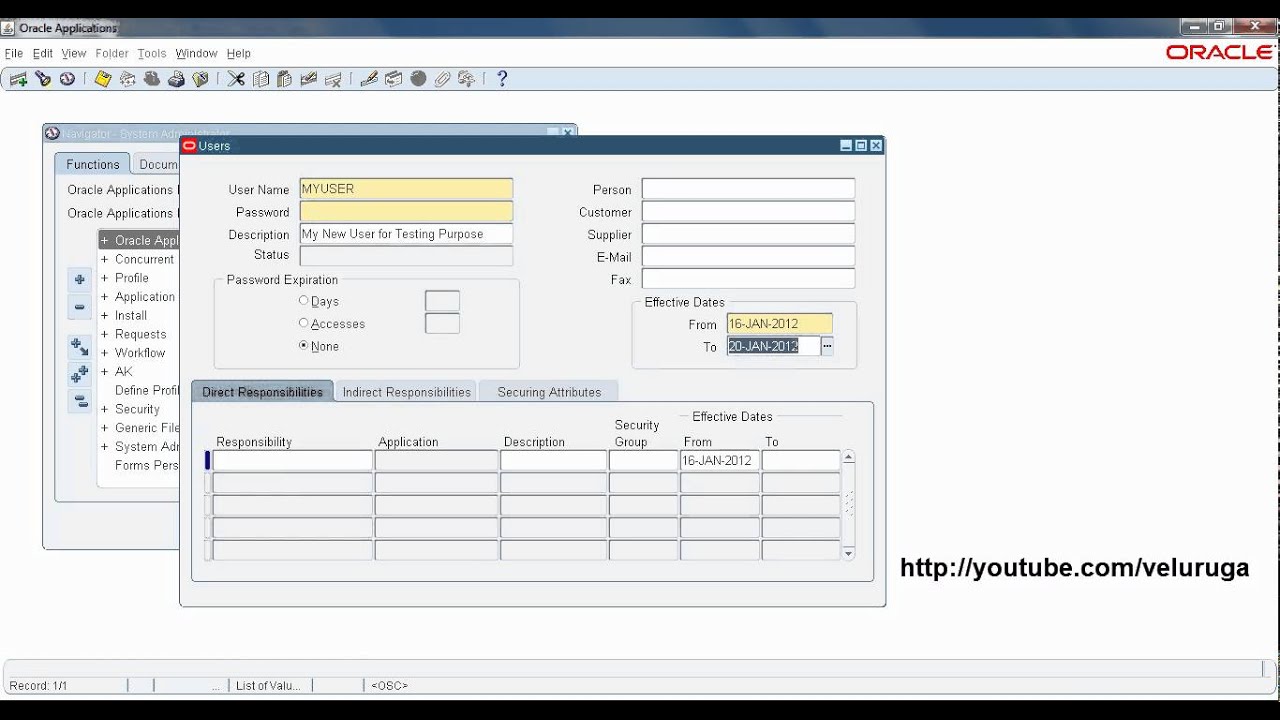
Task: Click the Switch Responsibilities toolbar icon
Action: pyautogui.click(x=152, y=79)
